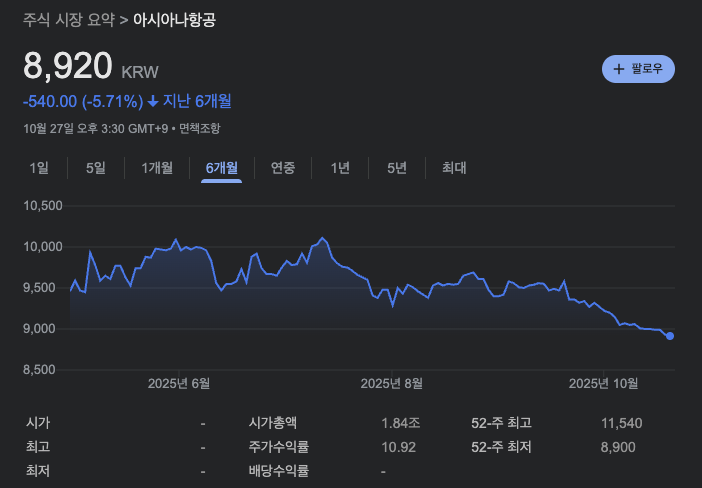
Task: Show the 1개월 chart range
Action: pyautogui.click(x=157, y=168)
